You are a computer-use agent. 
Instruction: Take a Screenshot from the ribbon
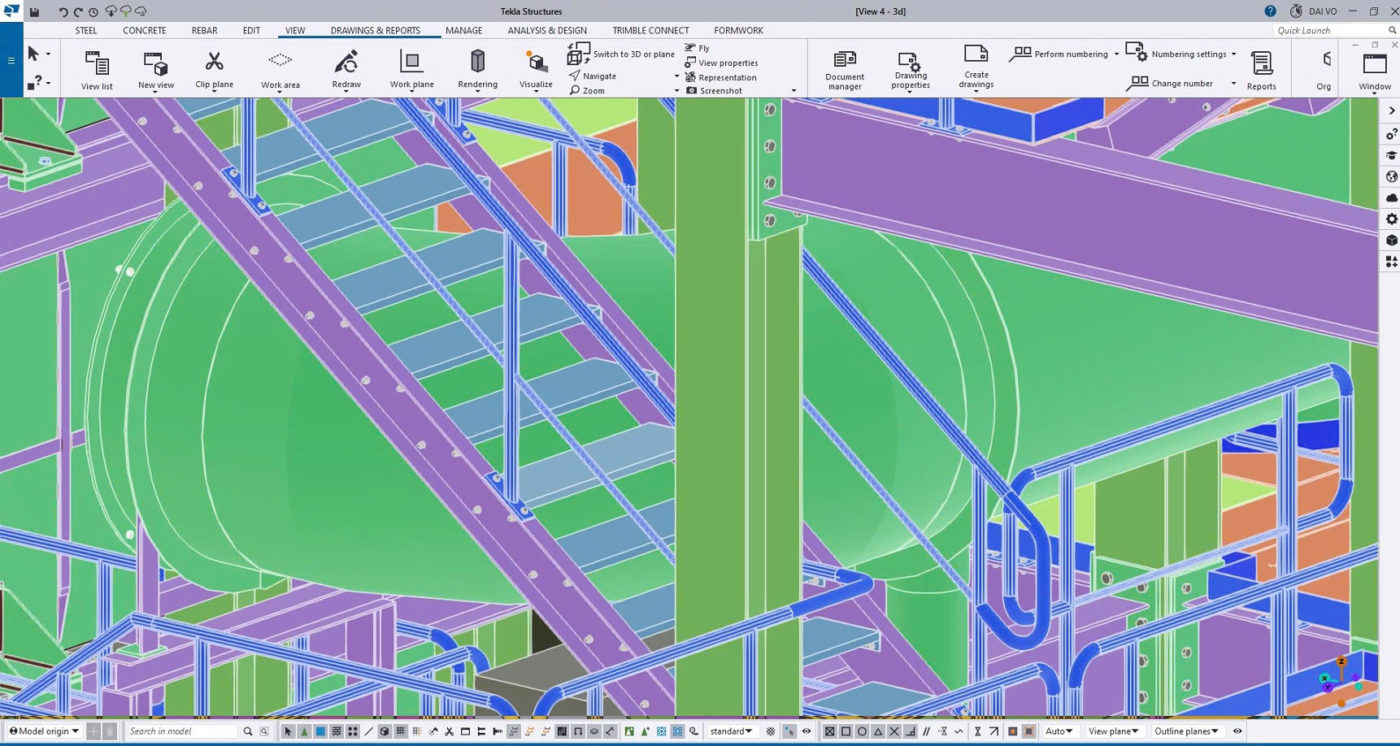pos(714,91)
